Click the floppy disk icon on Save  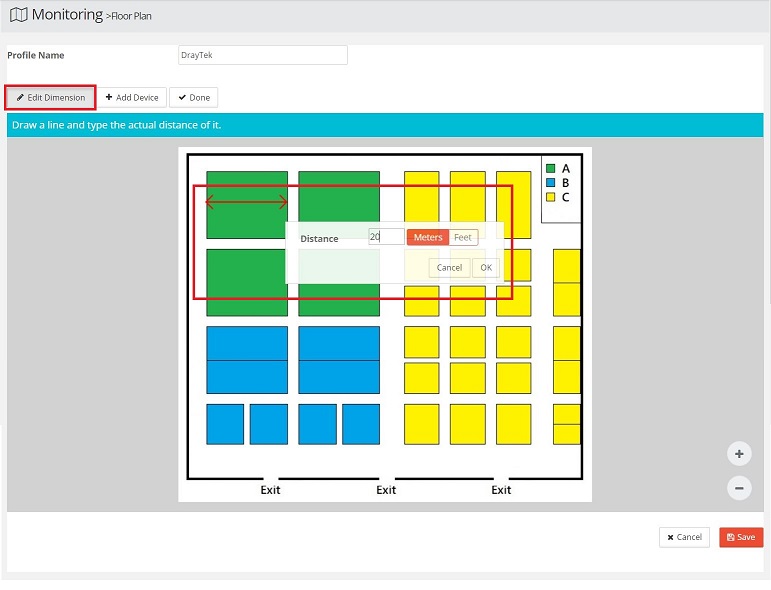731,537
